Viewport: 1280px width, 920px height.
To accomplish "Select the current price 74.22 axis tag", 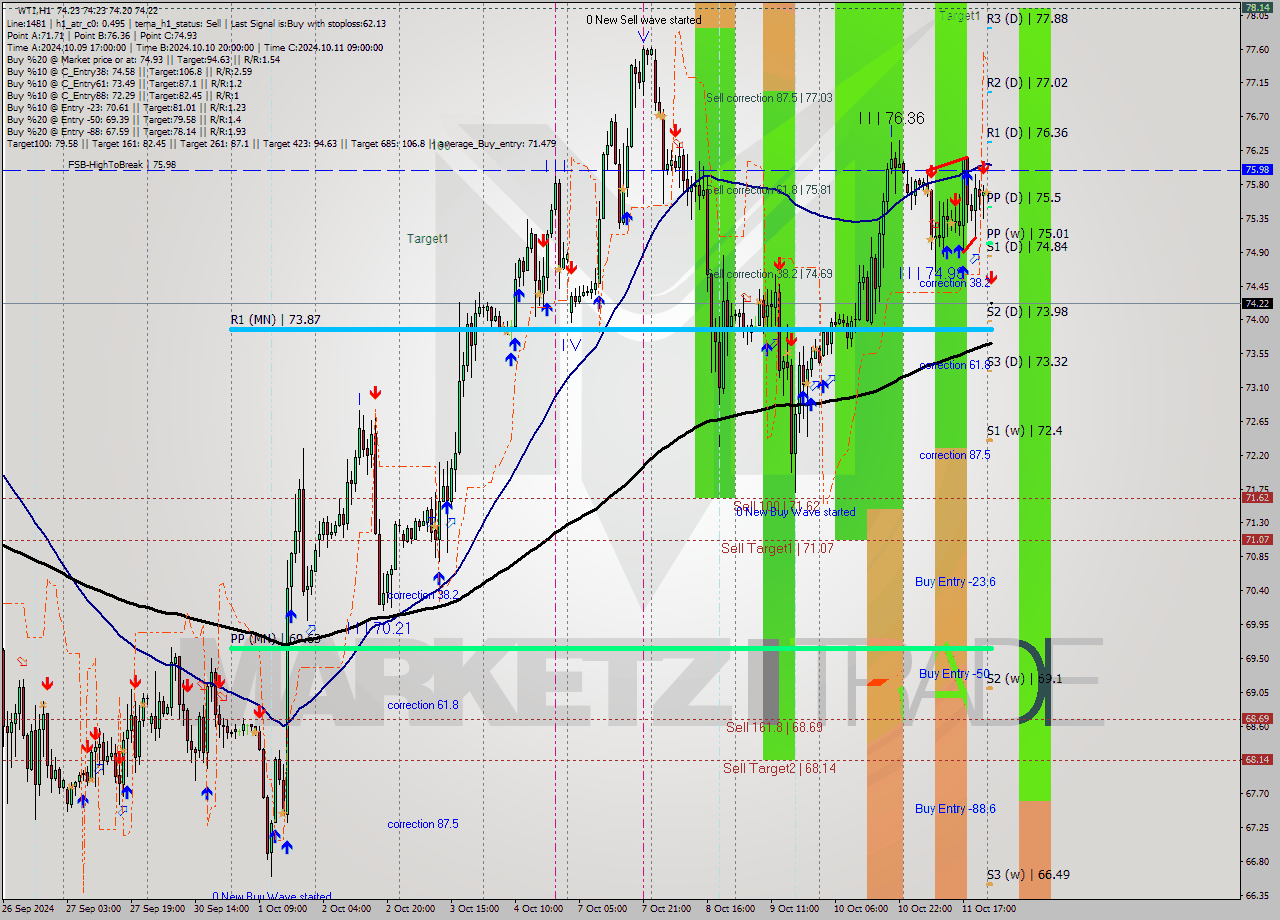I will click(1257, 303).
